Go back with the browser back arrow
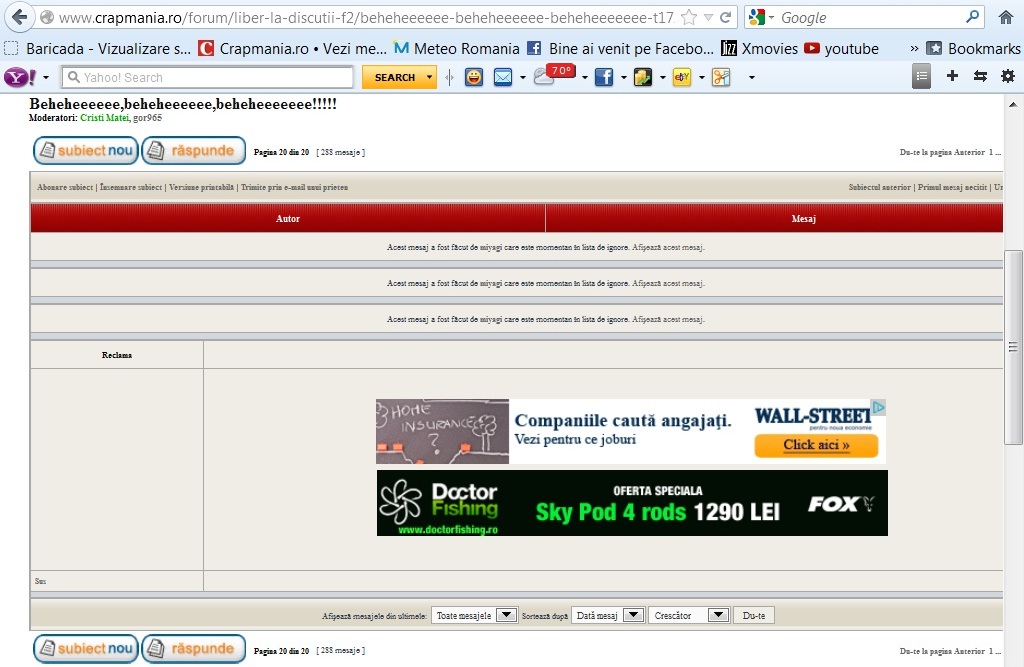Image resolution: width=1024 pixels, height=667 pixels. (19, 17)
